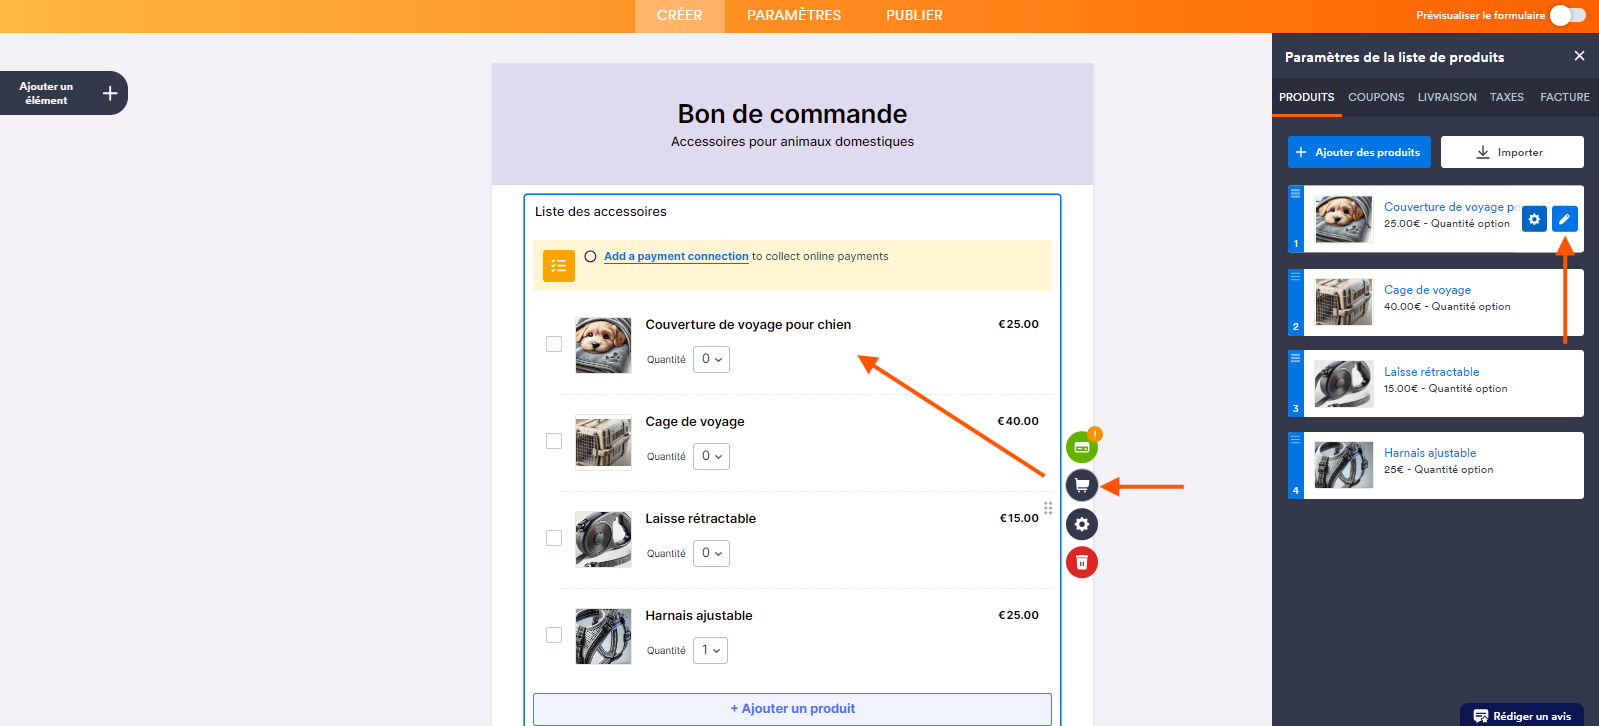Select the Bon de commande heading

click(792, 114)
